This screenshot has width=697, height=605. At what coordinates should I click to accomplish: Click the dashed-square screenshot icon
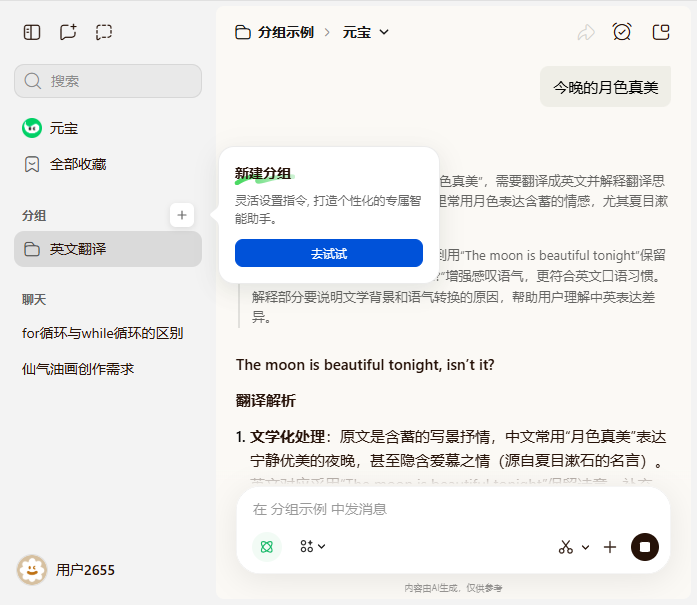pos(104,32)
